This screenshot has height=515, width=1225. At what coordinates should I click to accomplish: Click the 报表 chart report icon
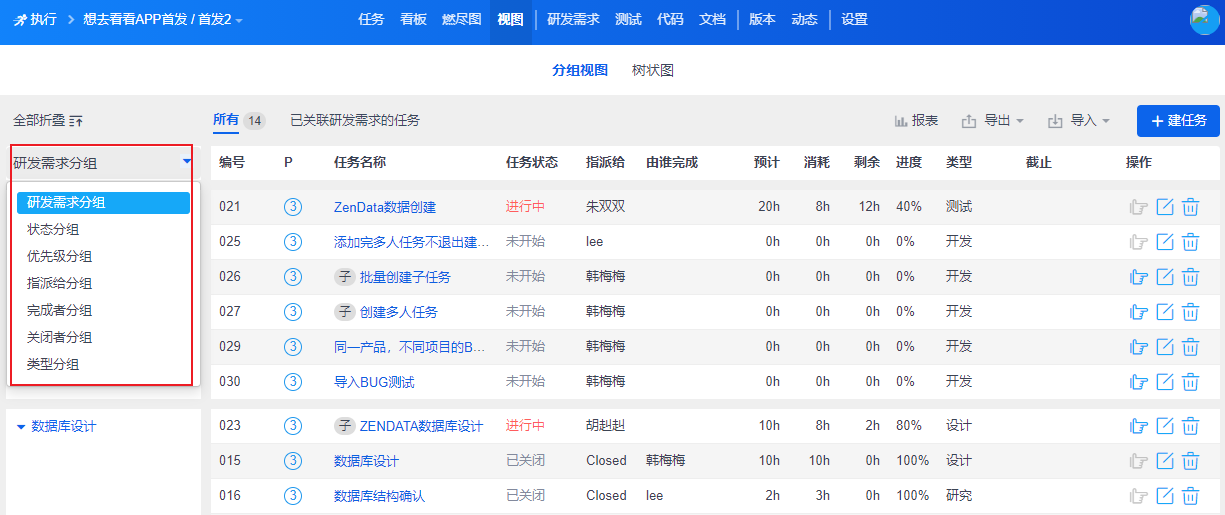click(x=916, y=121)
